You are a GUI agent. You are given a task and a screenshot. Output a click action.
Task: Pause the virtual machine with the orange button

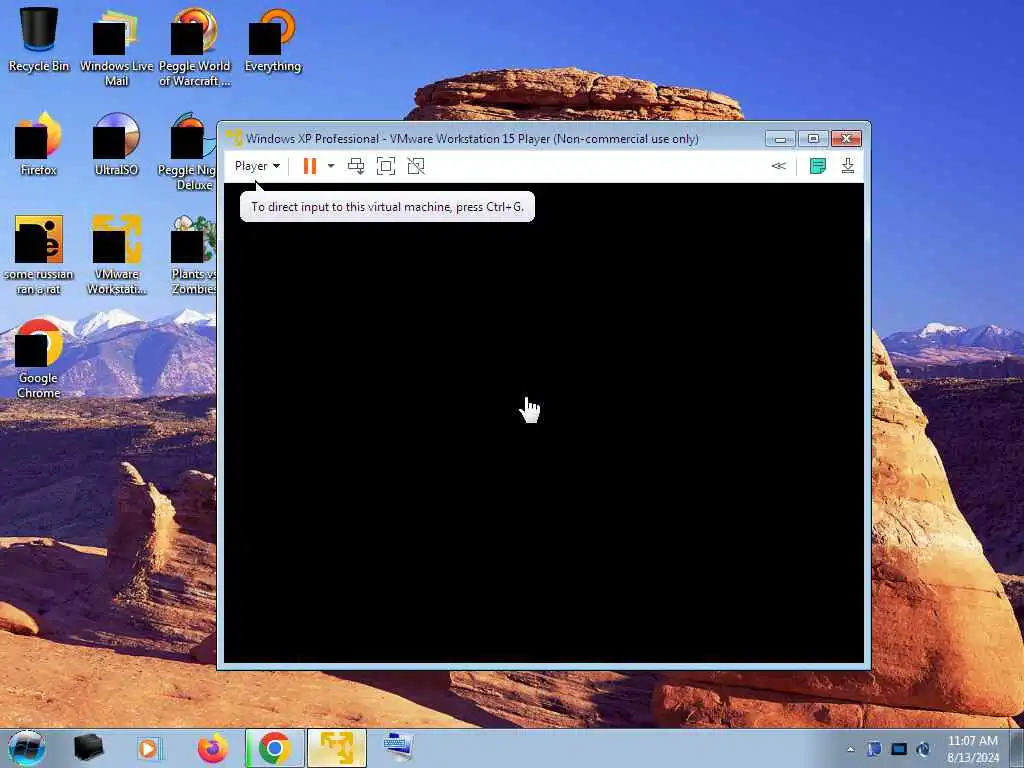point(310,166)
